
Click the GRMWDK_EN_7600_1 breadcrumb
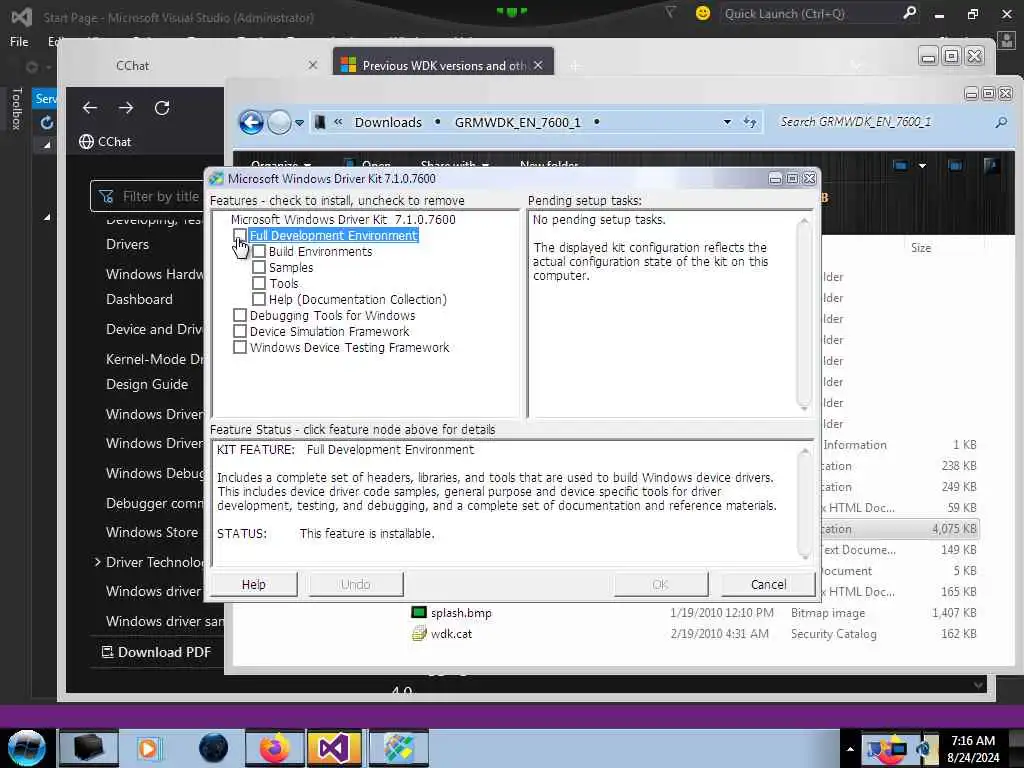pyautogui.click(x=517, y=122)
